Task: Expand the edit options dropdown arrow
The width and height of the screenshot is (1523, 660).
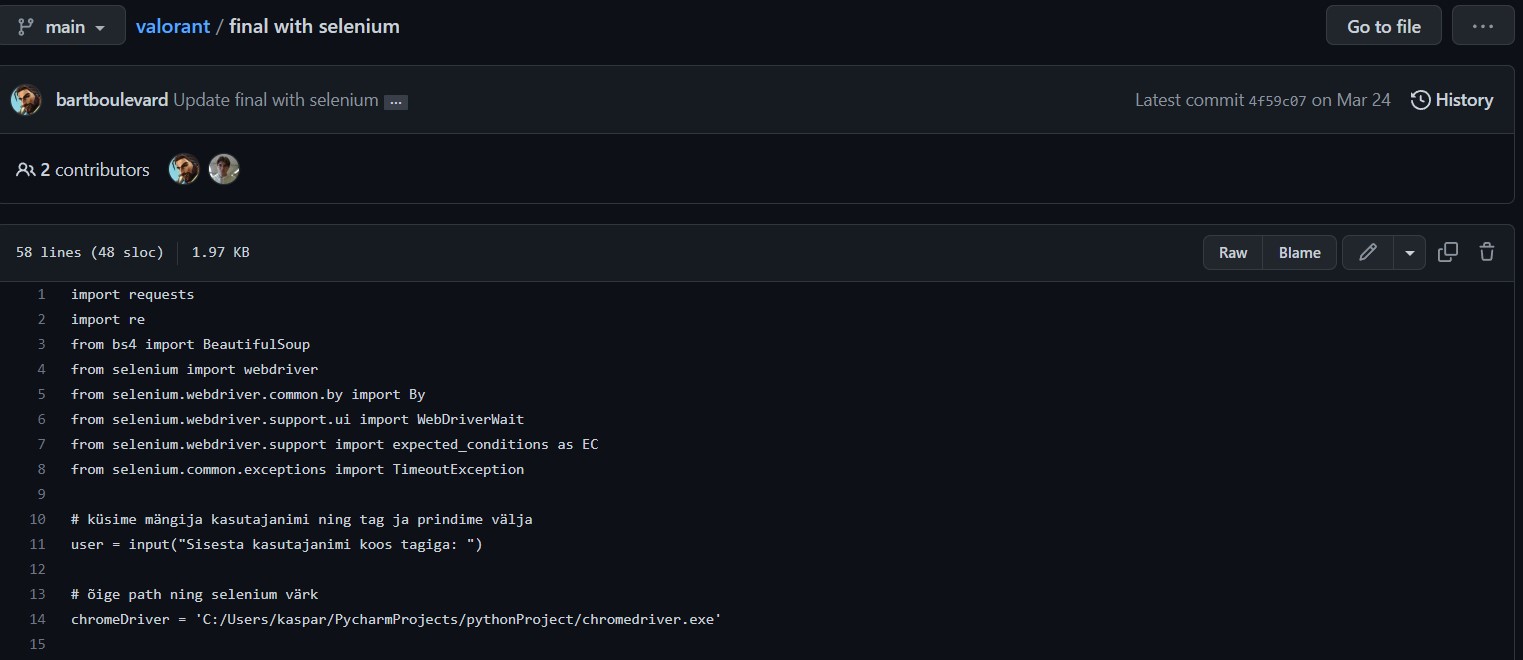Action: 1409,253
